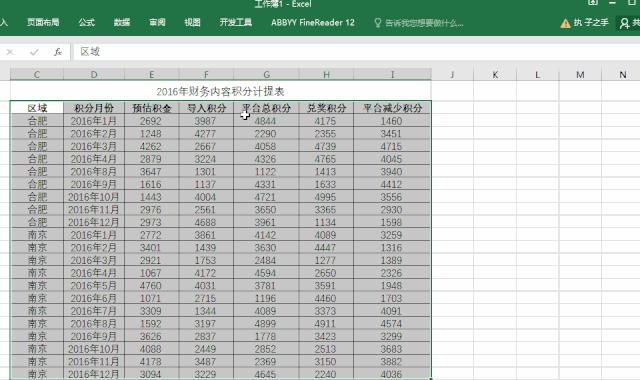Click cell with value 3094

pos(151,374)
